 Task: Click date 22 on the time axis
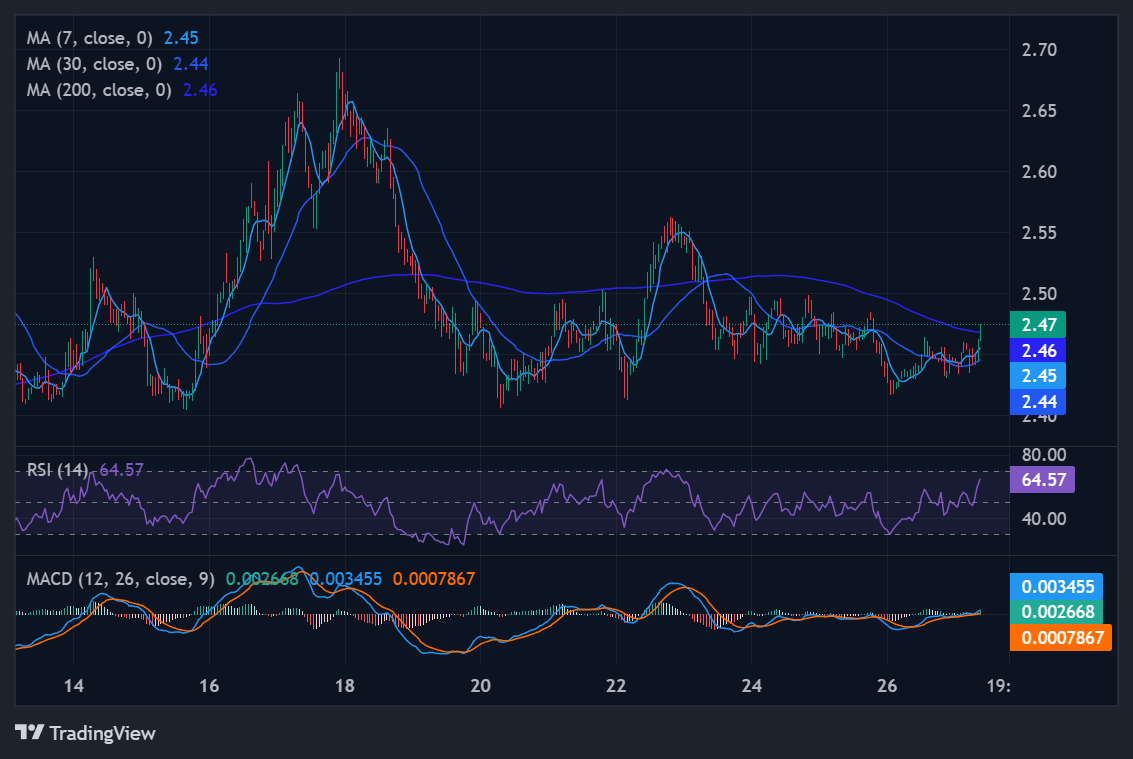[616, 686]
